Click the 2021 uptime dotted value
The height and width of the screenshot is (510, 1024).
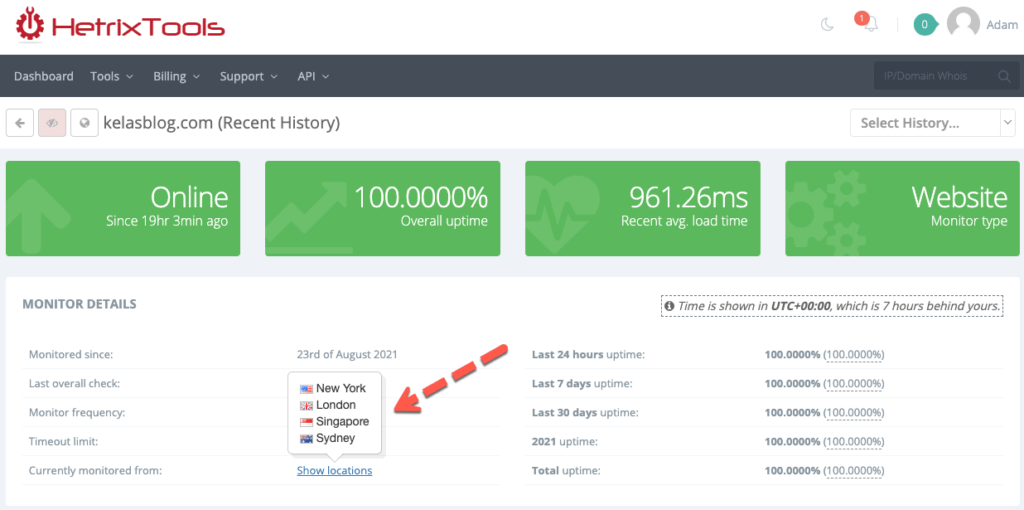click(x=854, y=441)
